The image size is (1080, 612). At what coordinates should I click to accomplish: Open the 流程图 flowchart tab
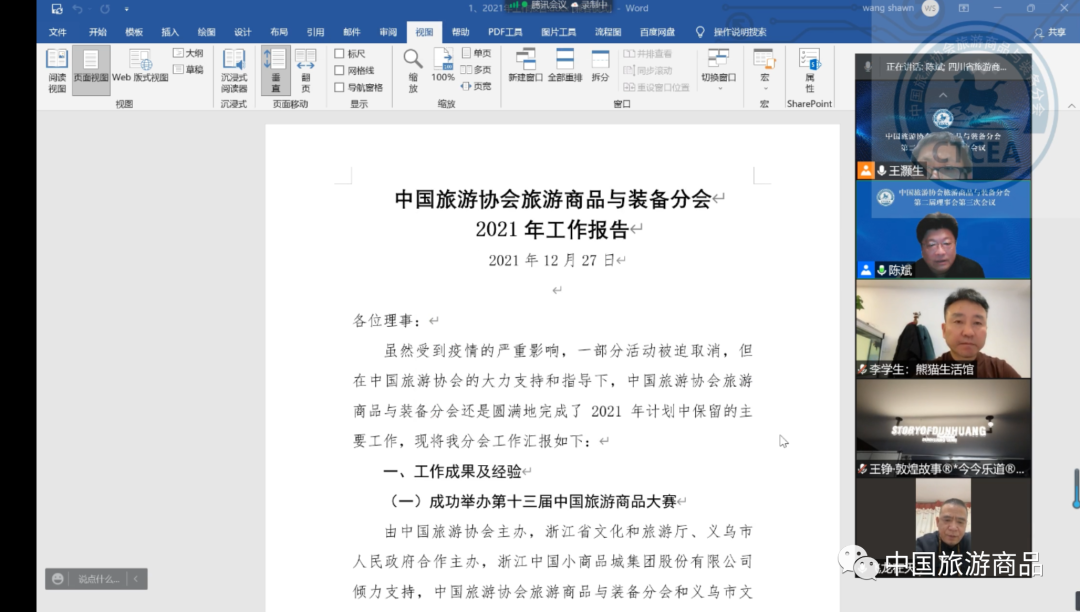pyautogui.click(x=608, y=32)
